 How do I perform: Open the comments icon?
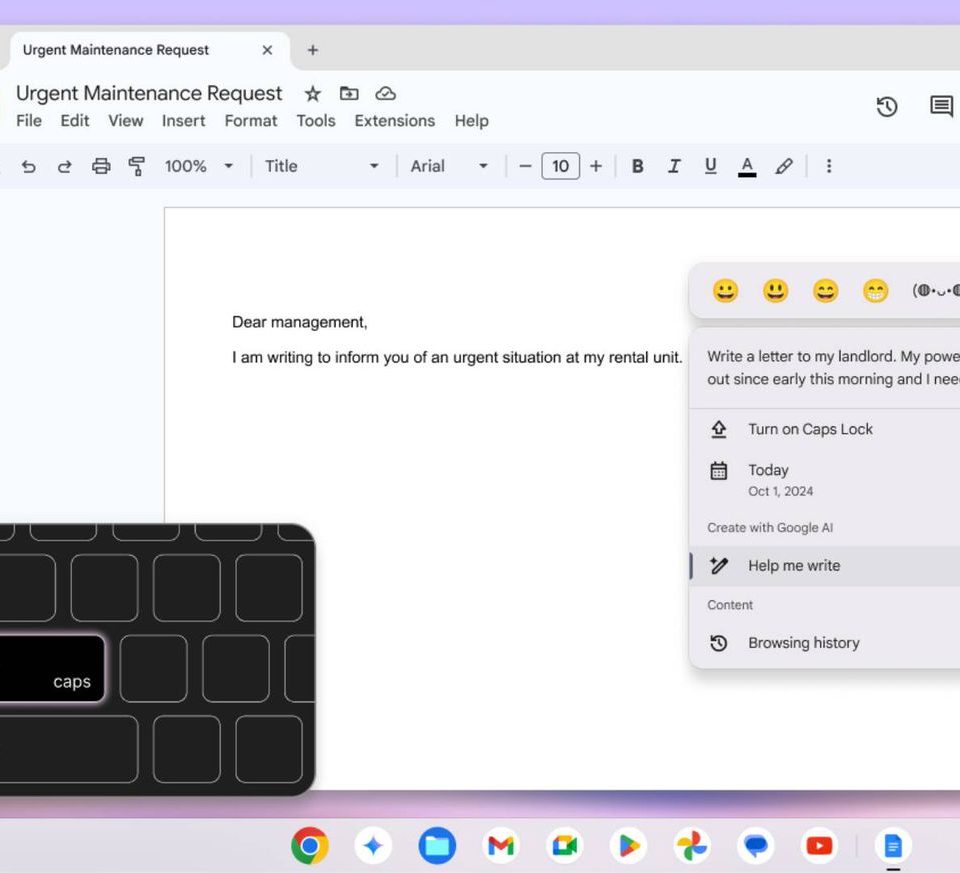[940, 107]
